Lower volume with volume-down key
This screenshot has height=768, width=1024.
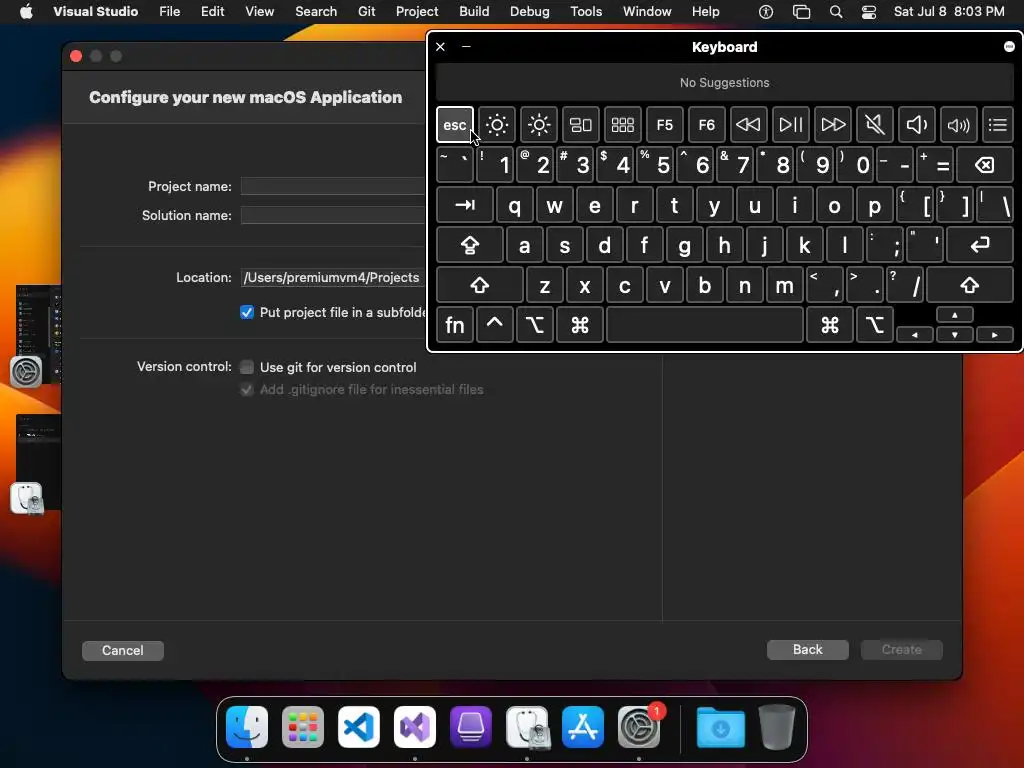916,125
